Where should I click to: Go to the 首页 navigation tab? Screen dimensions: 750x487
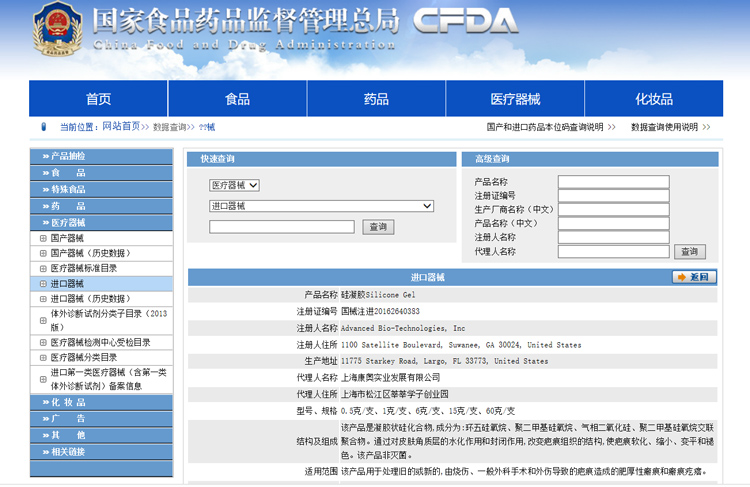pos(98,99)
